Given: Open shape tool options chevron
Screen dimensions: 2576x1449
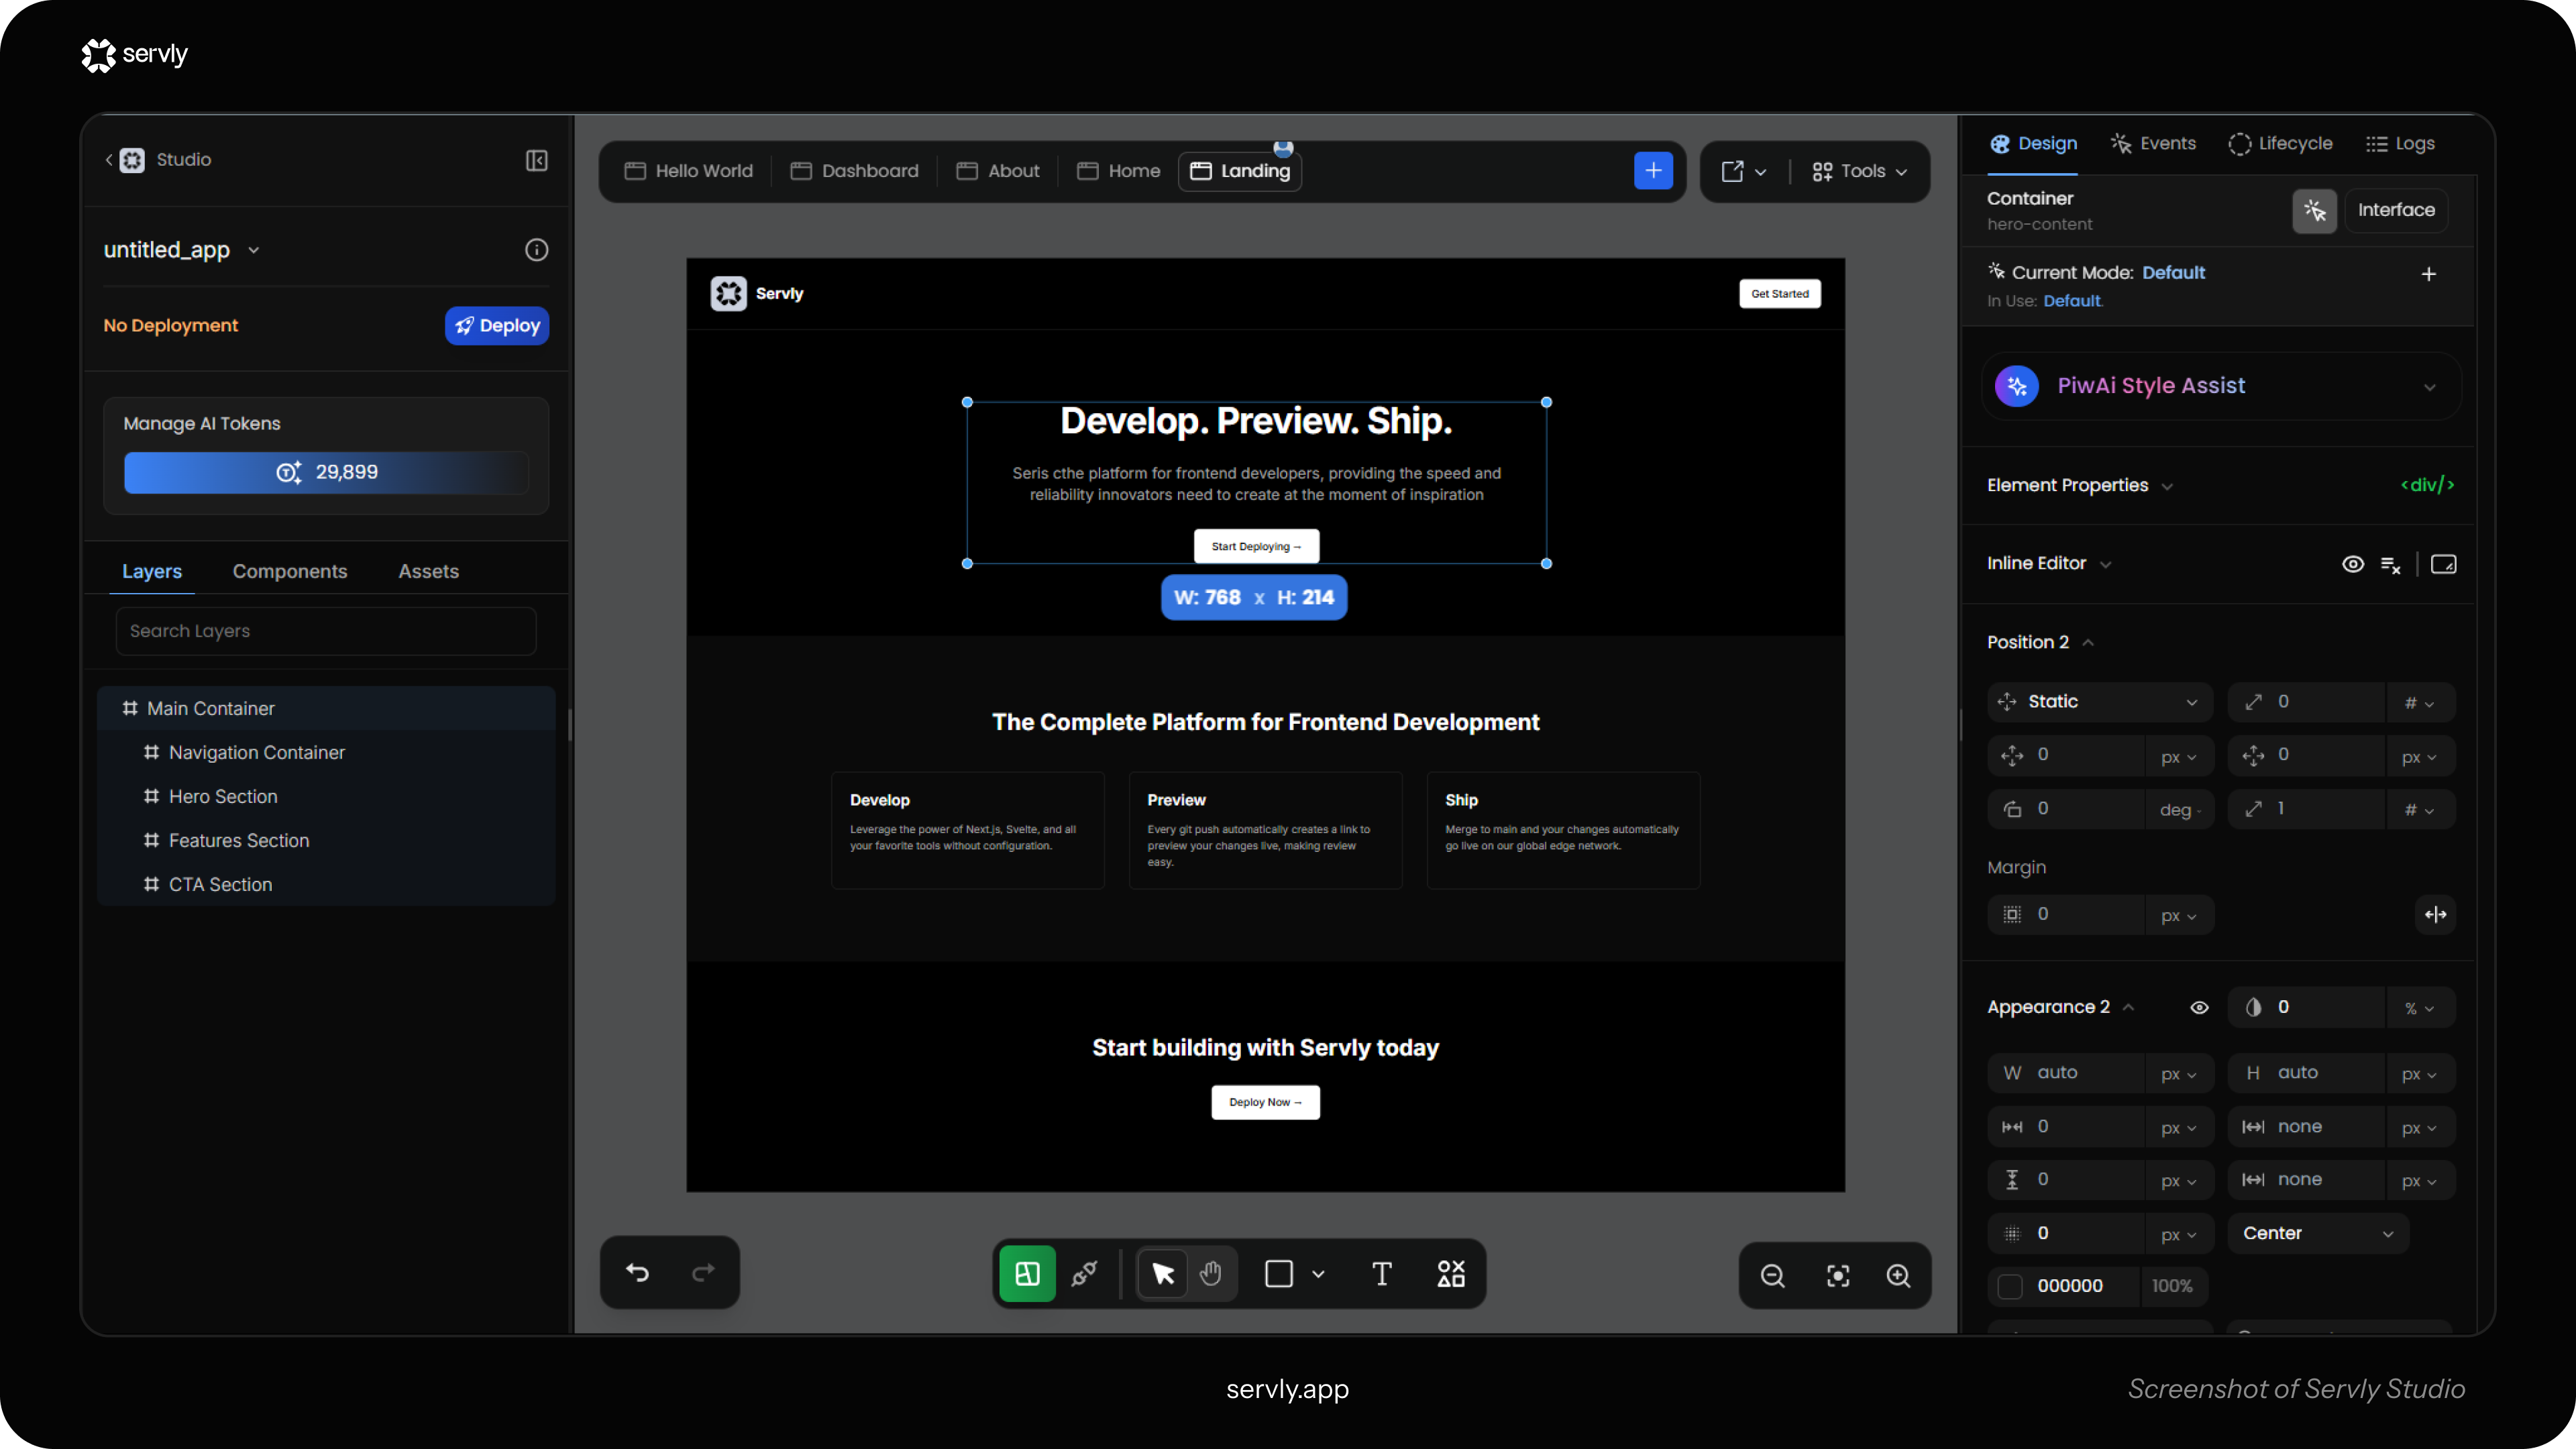Looking at the screenshot, I should [1318, 1274].
